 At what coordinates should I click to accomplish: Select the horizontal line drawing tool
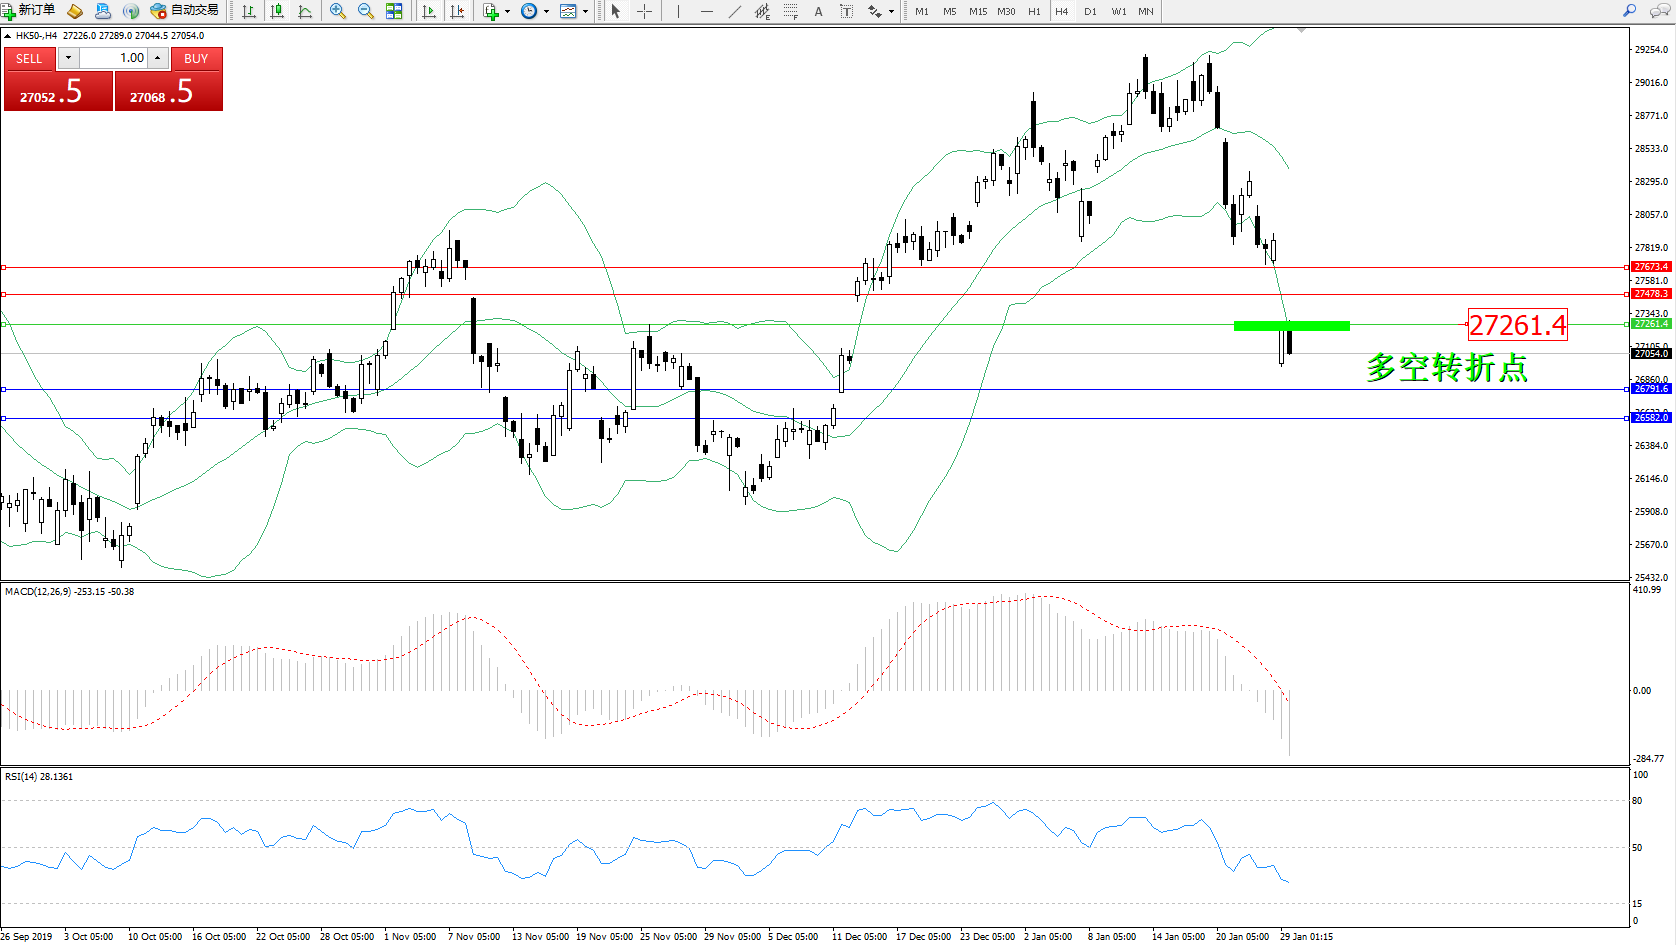pyautogui.click(x=707, y=11)
